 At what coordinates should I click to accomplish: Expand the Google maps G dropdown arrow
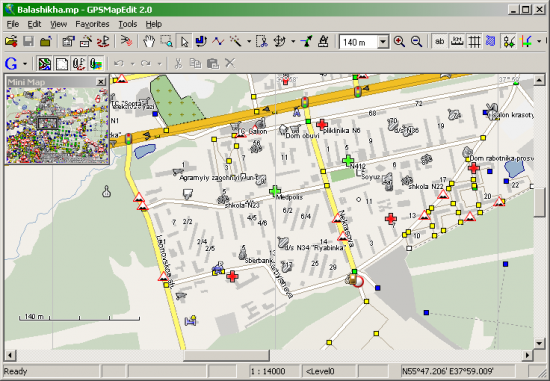[25, 64]
